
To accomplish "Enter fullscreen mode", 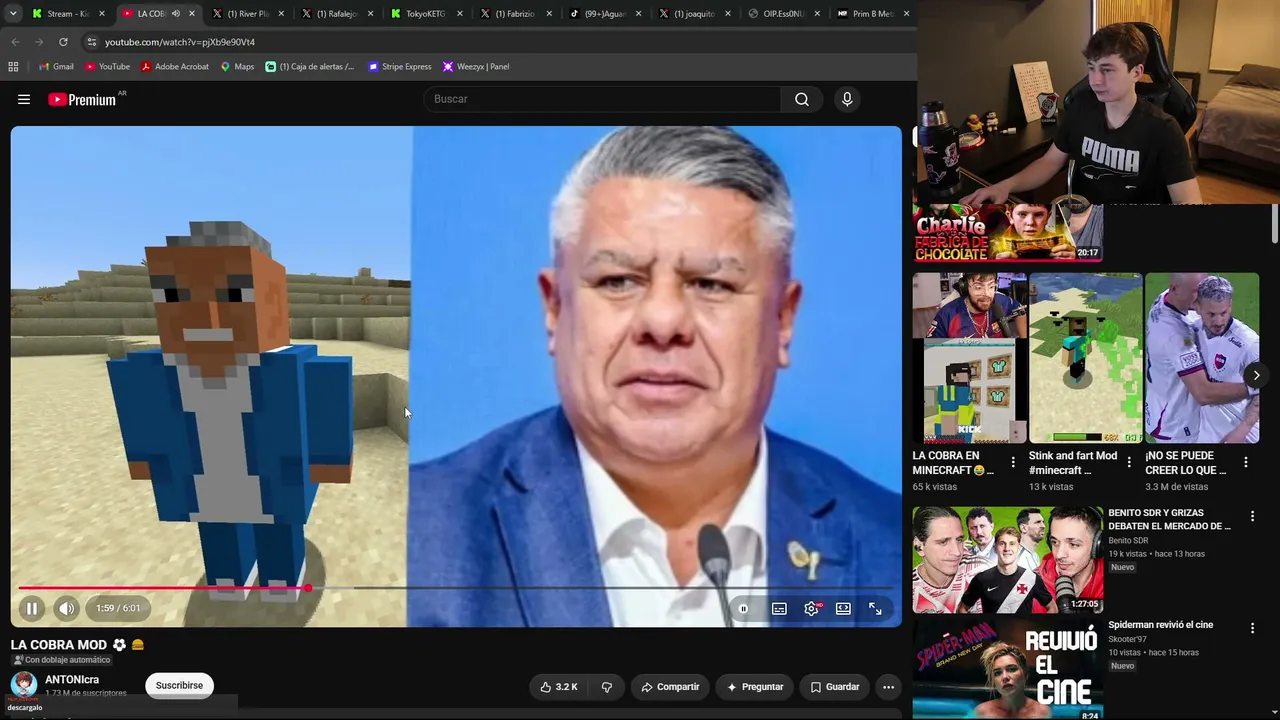I will point(875,608).
